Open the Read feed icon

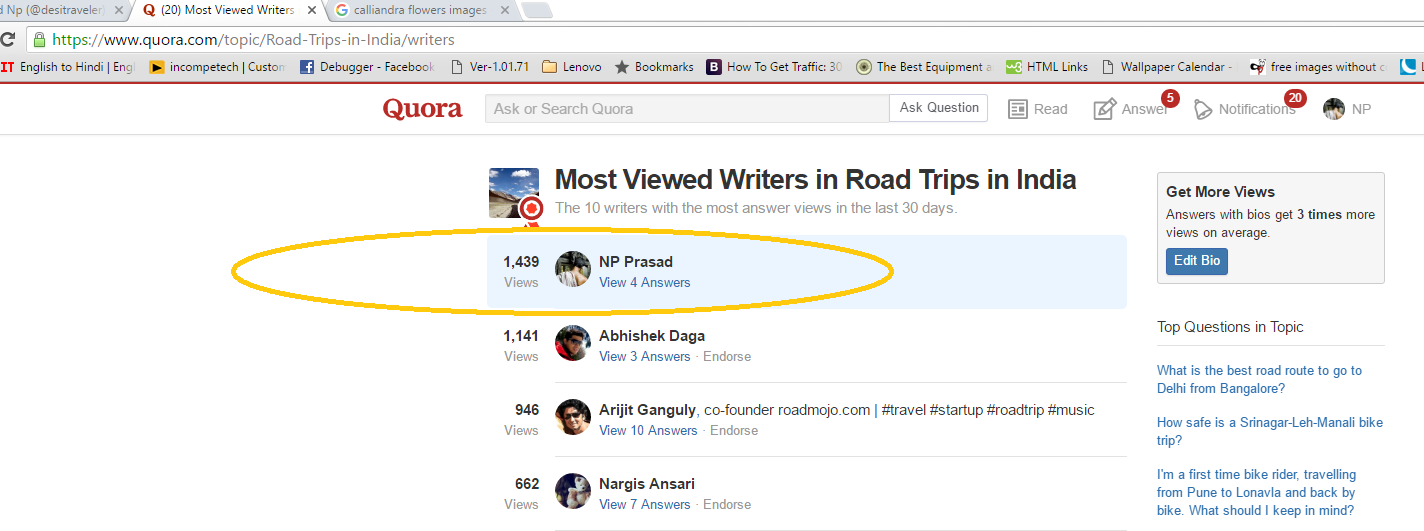(1018, 109)
